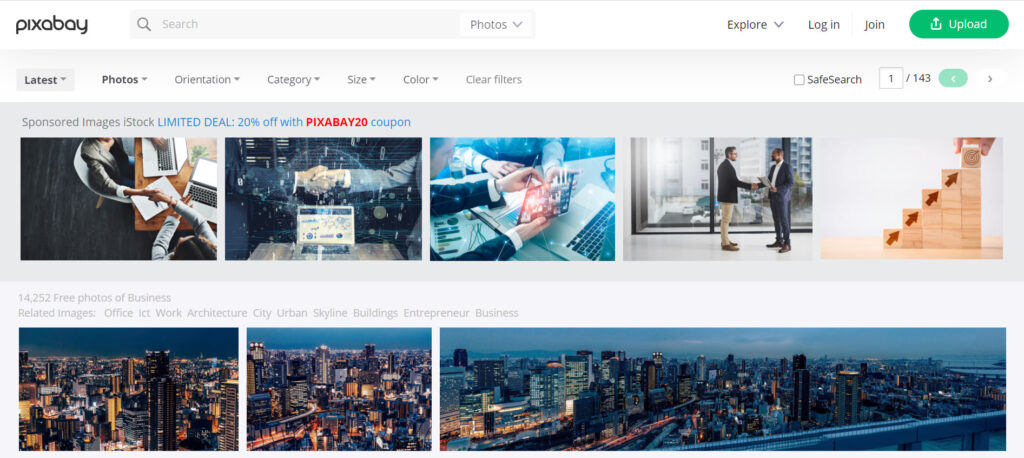Screen dimensions: 1024x458
Task: Click the Ict related tag
Action: (144, 313)
